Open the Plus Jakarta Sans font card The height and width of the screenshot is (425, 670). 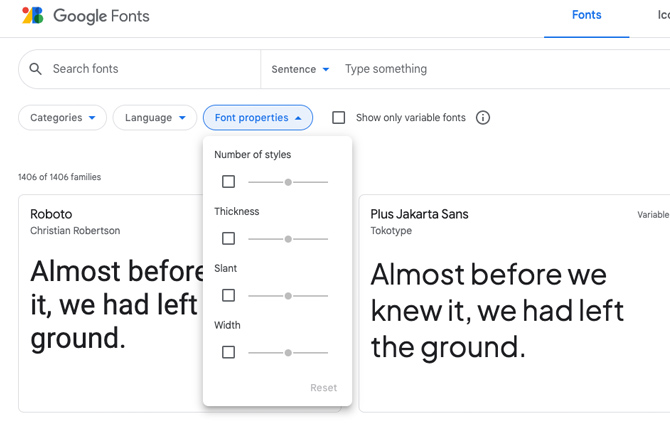(x=514, y=303)
